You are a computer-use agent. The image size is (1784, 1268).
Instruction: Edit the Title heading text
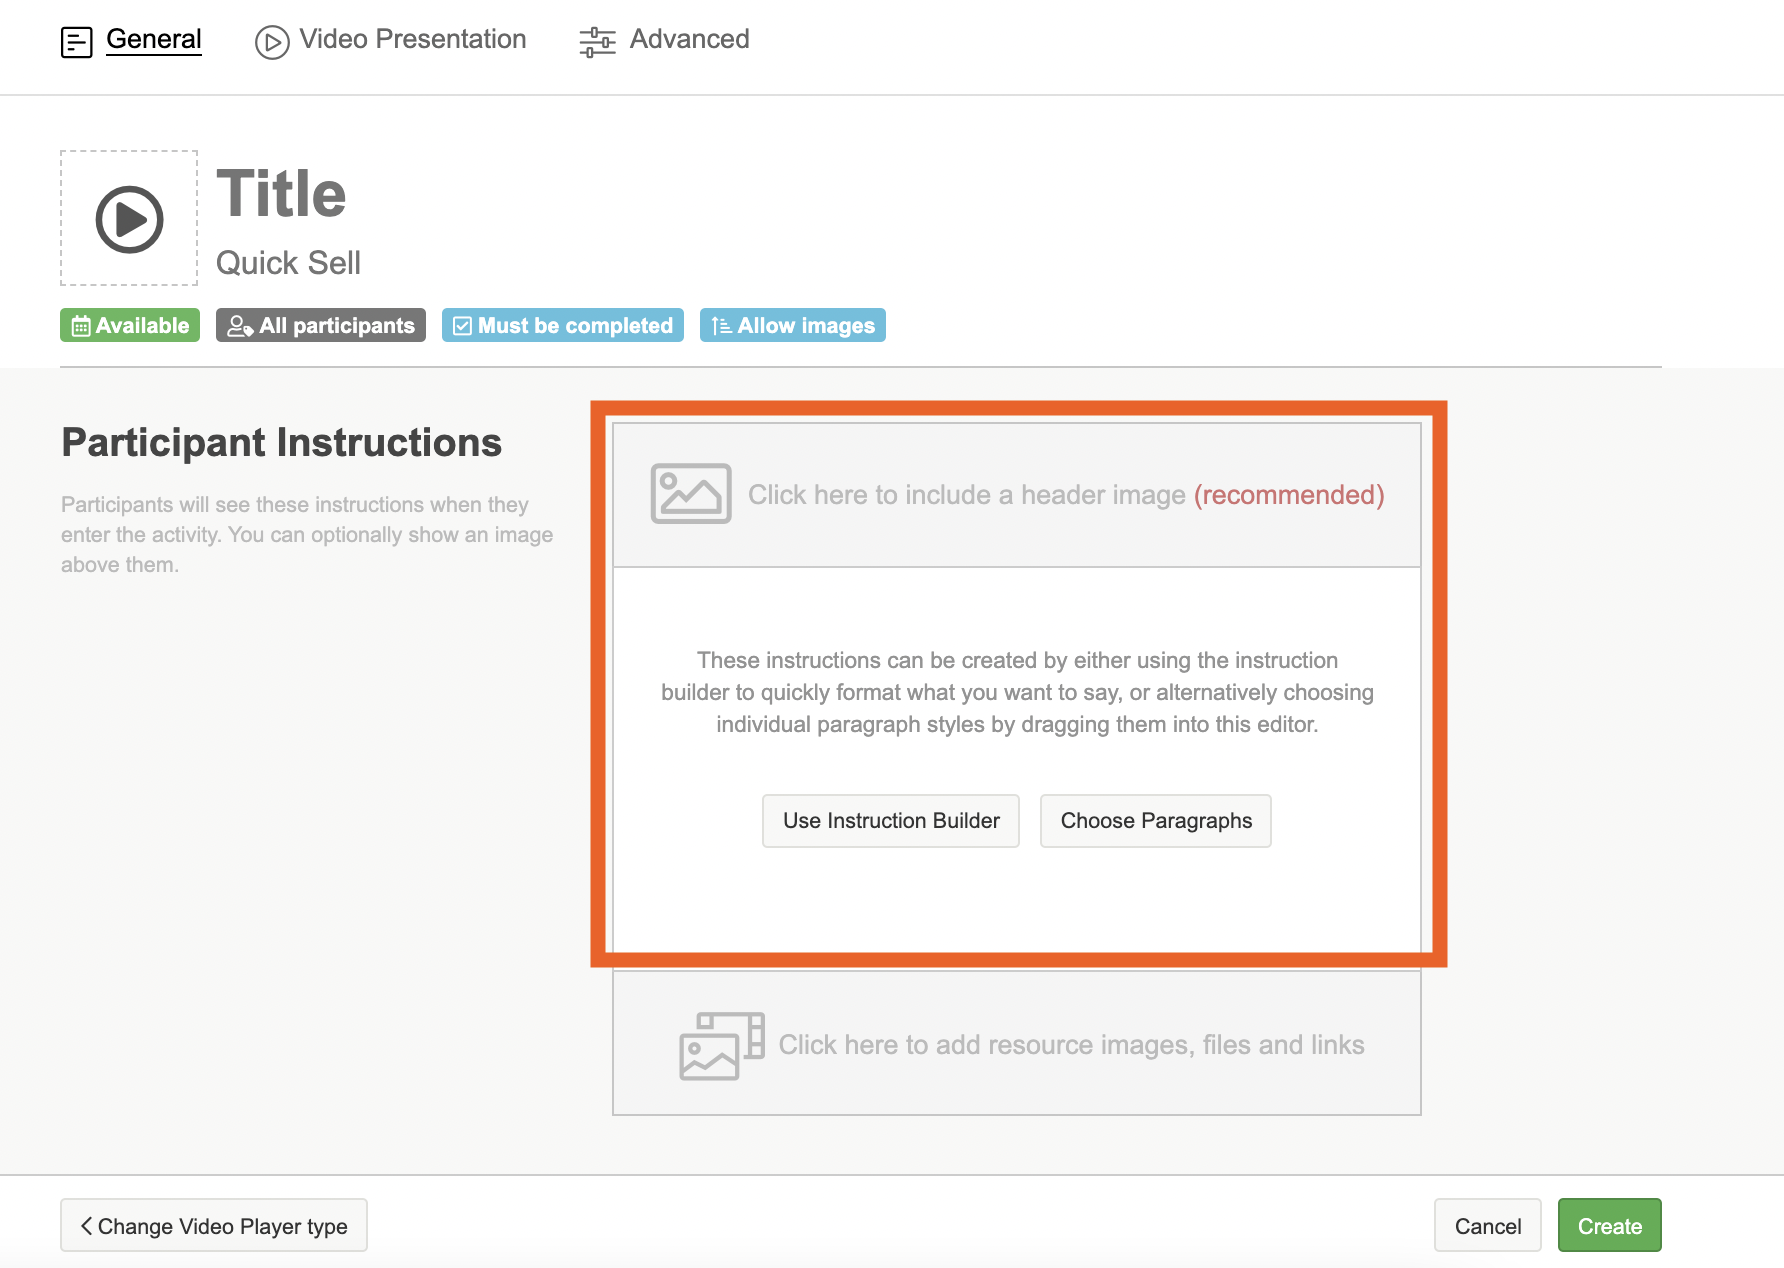(282, 194)
